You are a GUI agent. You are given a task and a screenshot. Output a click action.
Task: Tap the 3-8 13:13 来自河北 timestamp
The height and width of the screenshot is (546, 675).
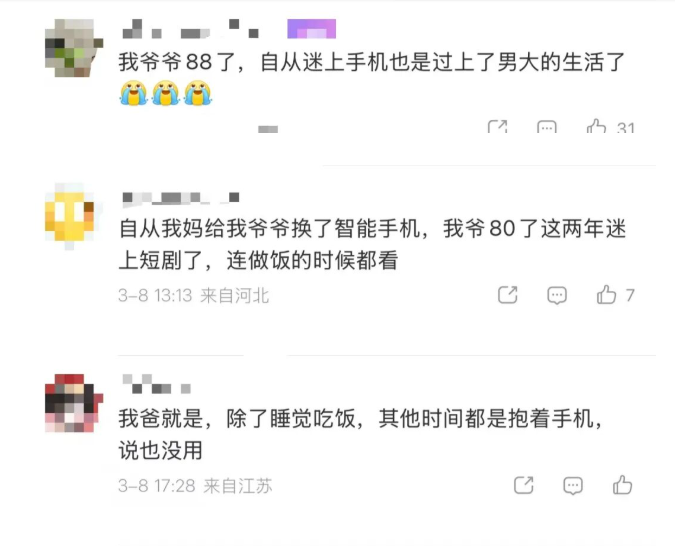click(x=194, y=295)
